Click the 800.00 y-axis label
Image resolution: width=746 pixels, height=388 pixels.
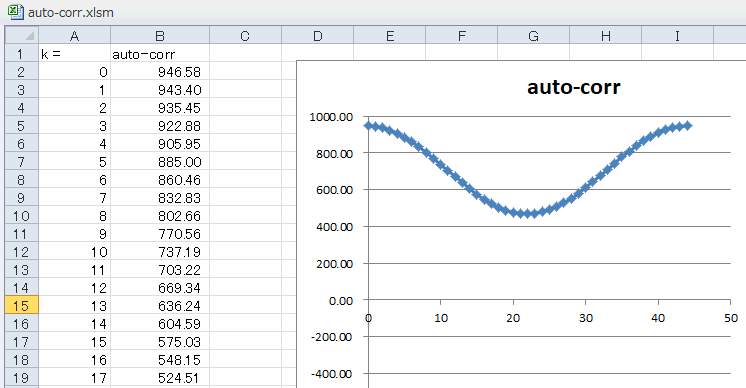tap(334, 154)
